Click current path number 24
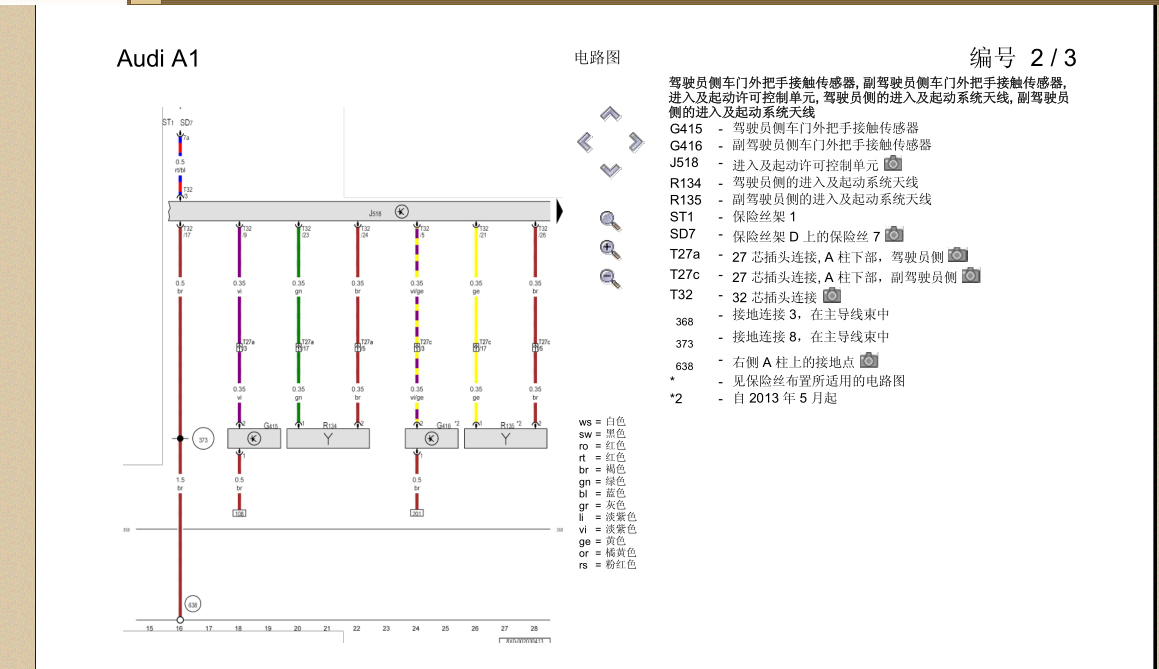Viewport: 1159px width, 669px height. tap(415, 628)
